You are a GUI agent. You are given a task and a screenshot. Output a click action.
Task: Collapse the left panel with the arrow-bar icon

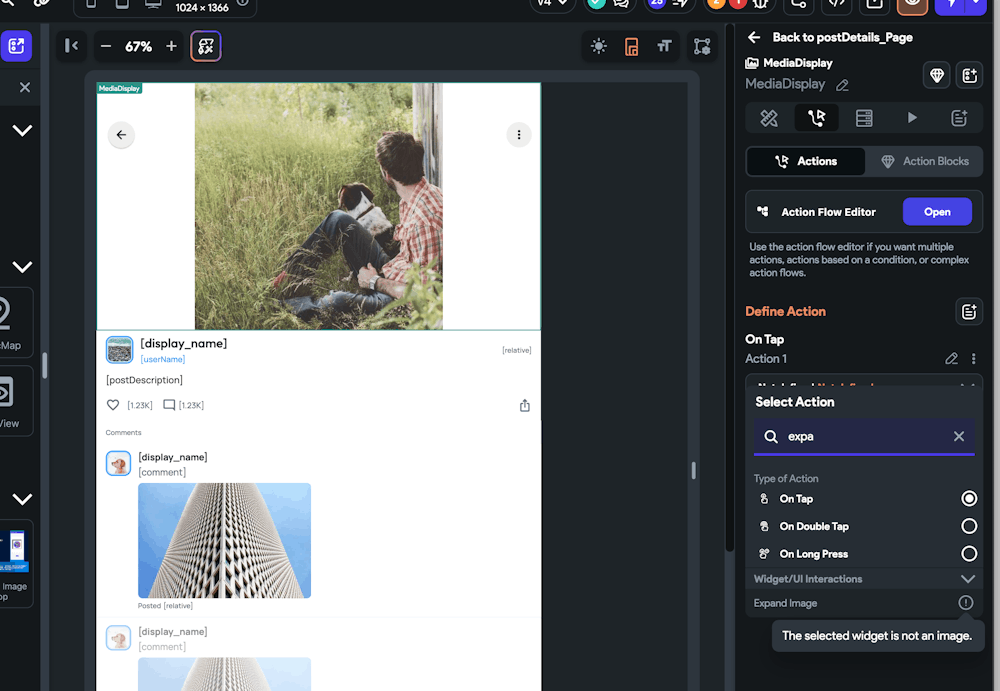click(x=71, y=46)
